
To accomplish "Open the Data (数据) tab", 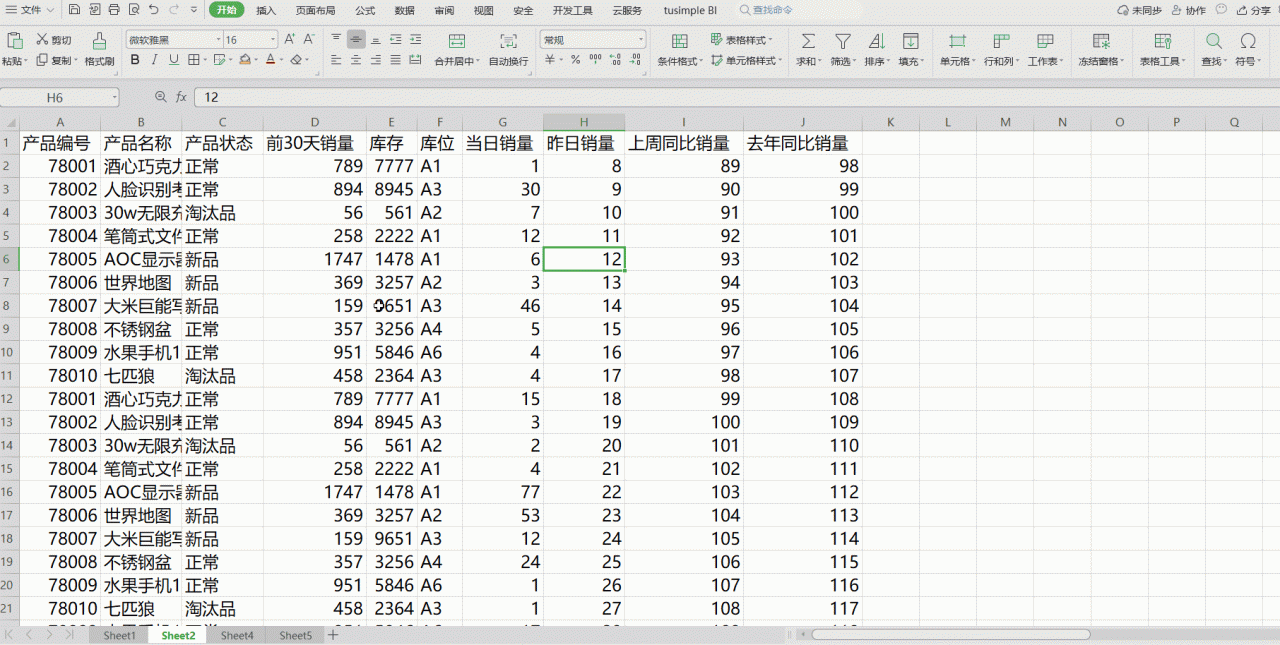I will click(x=404, y=10).
